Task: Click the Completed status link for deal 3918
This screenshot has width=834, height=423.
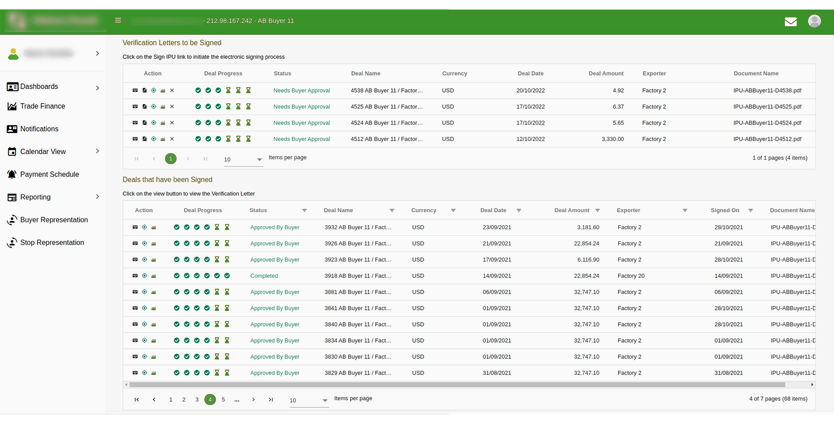Action: pos(264,276)
